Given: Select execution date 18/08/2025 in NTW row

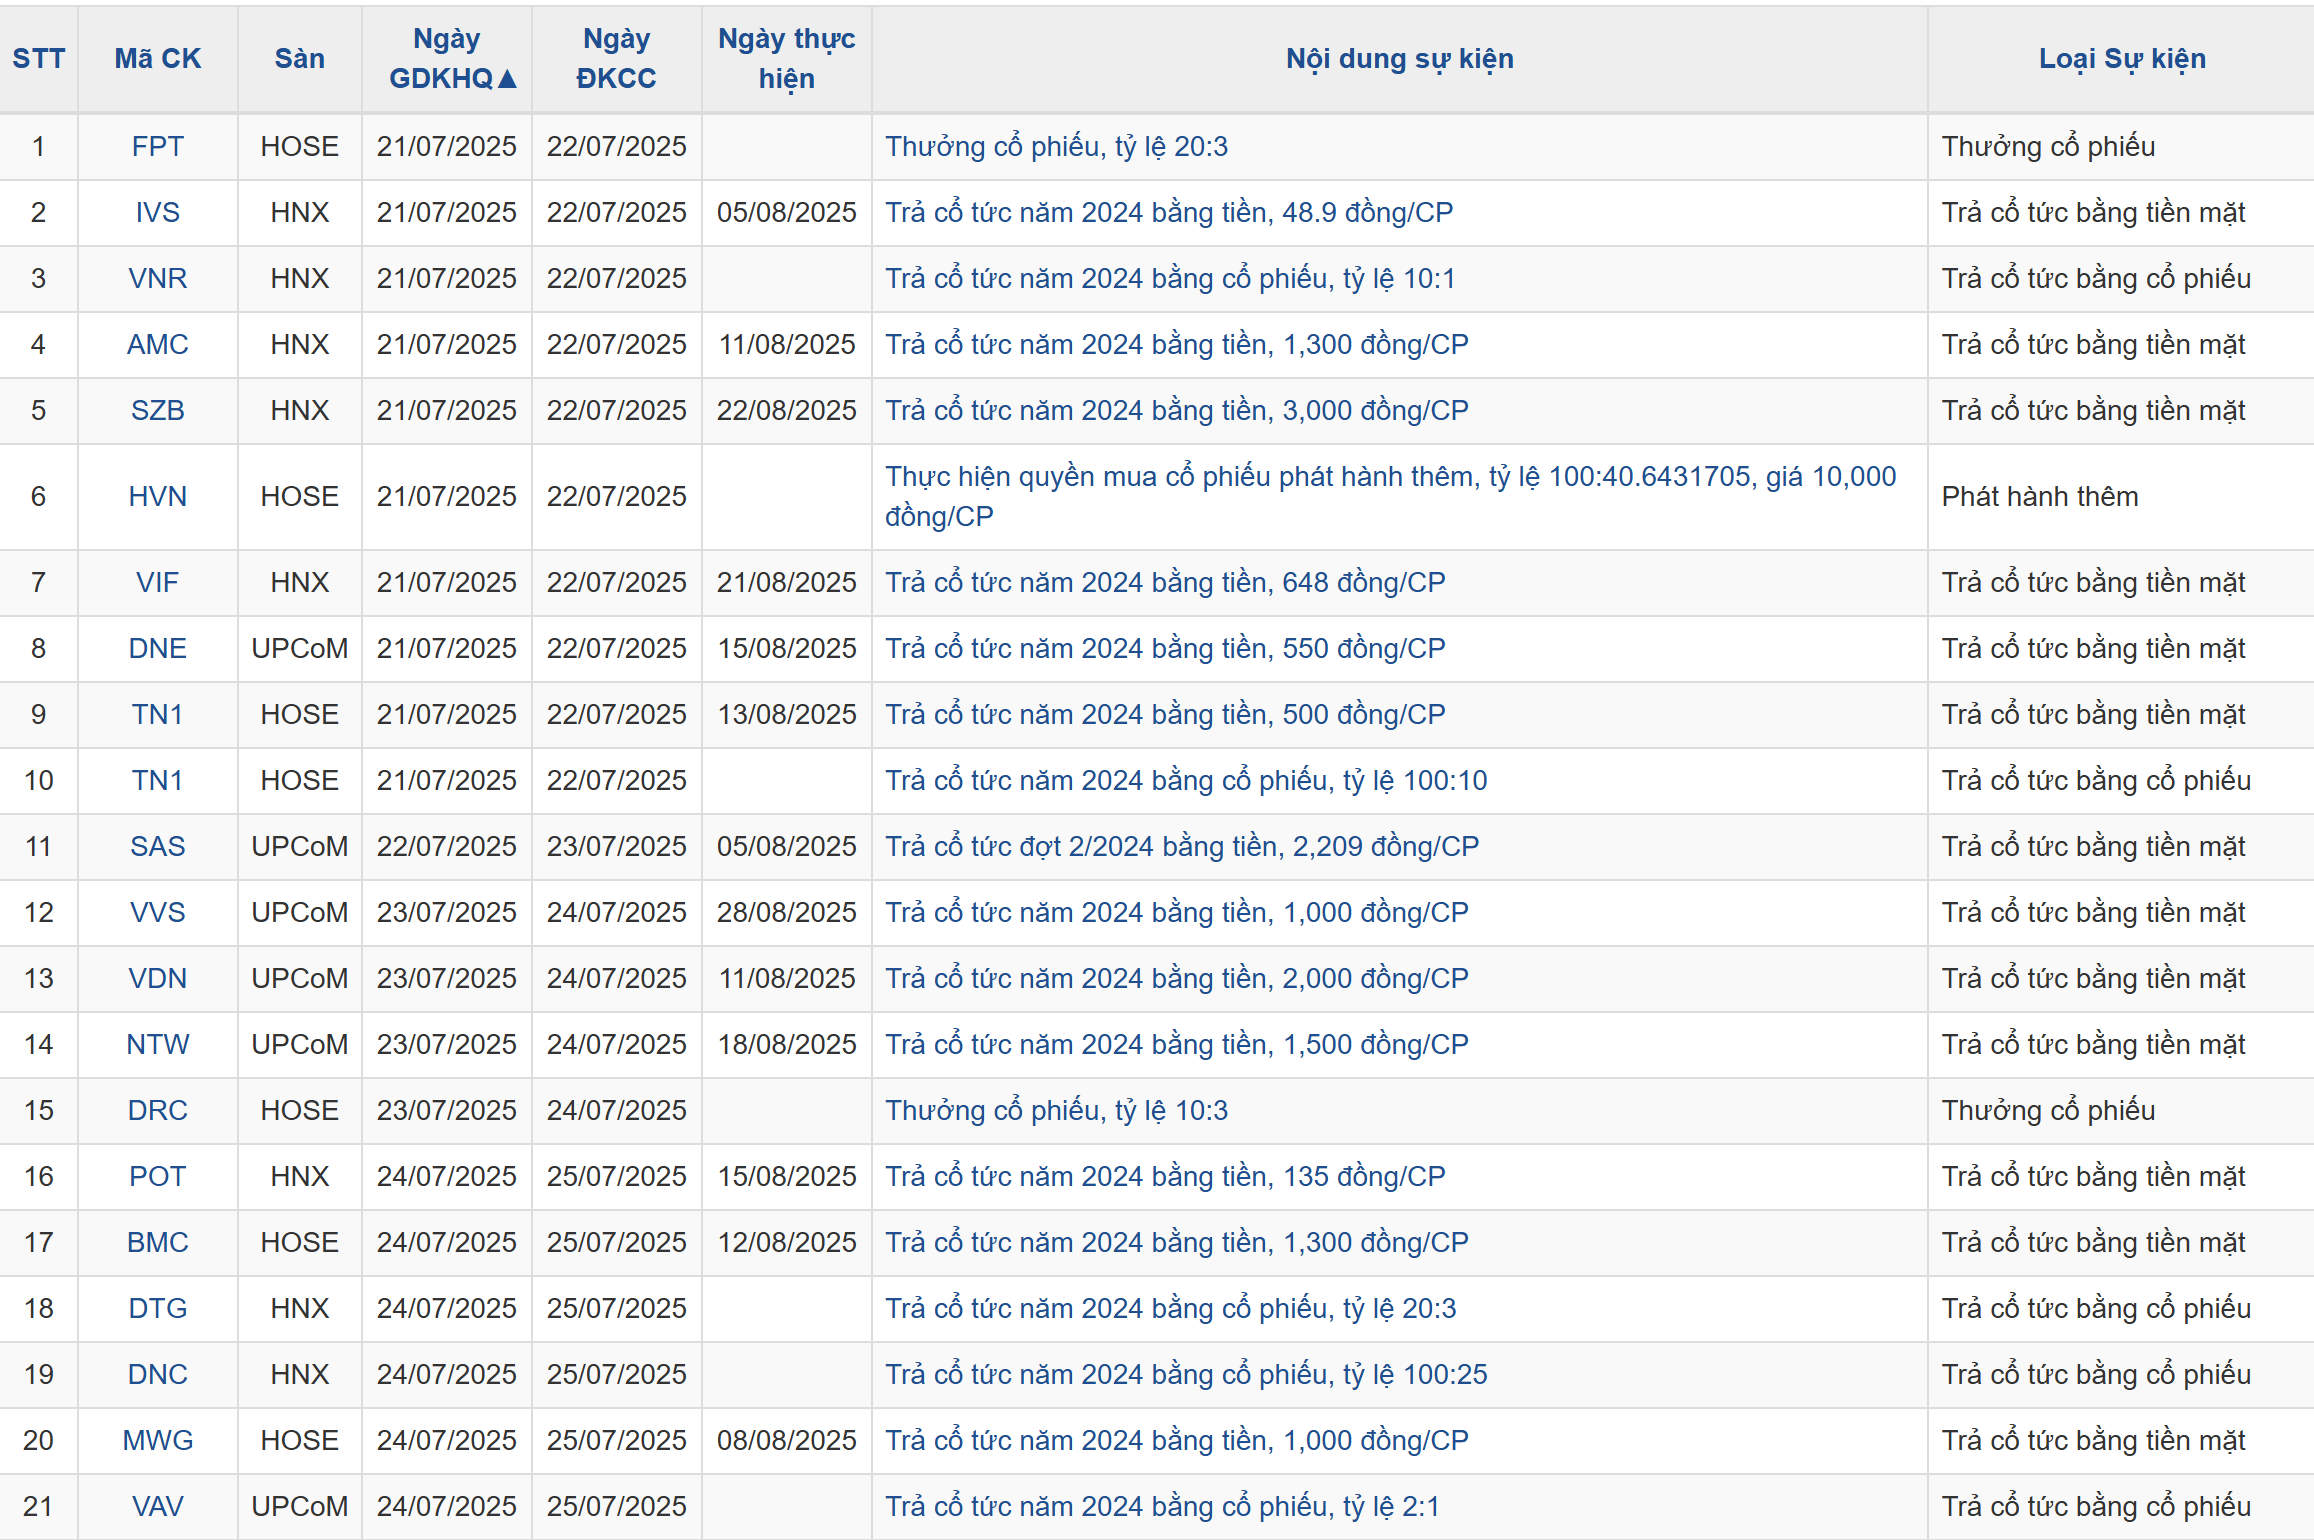Looking at the screenshot, I should (x=786, y=1044).
